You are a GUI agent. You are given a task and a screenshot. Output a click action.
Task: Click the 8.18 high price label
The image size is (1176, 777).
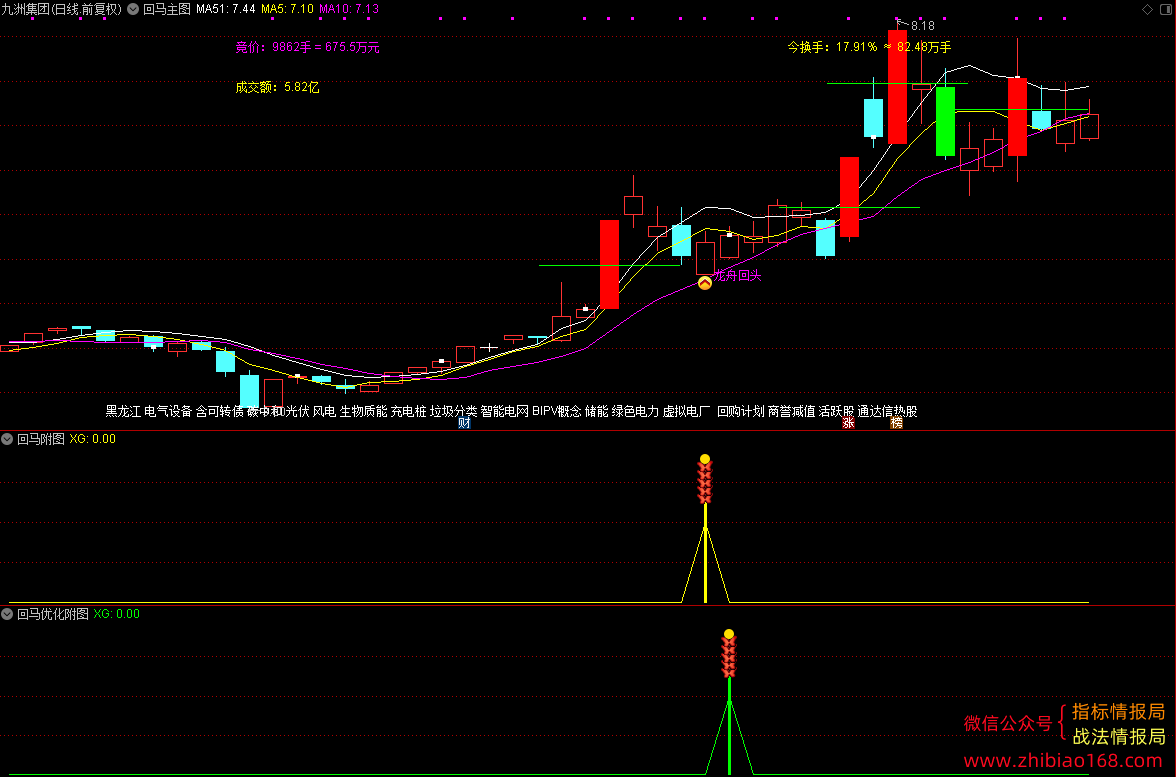pyautogui.click(x=922, y=26)
